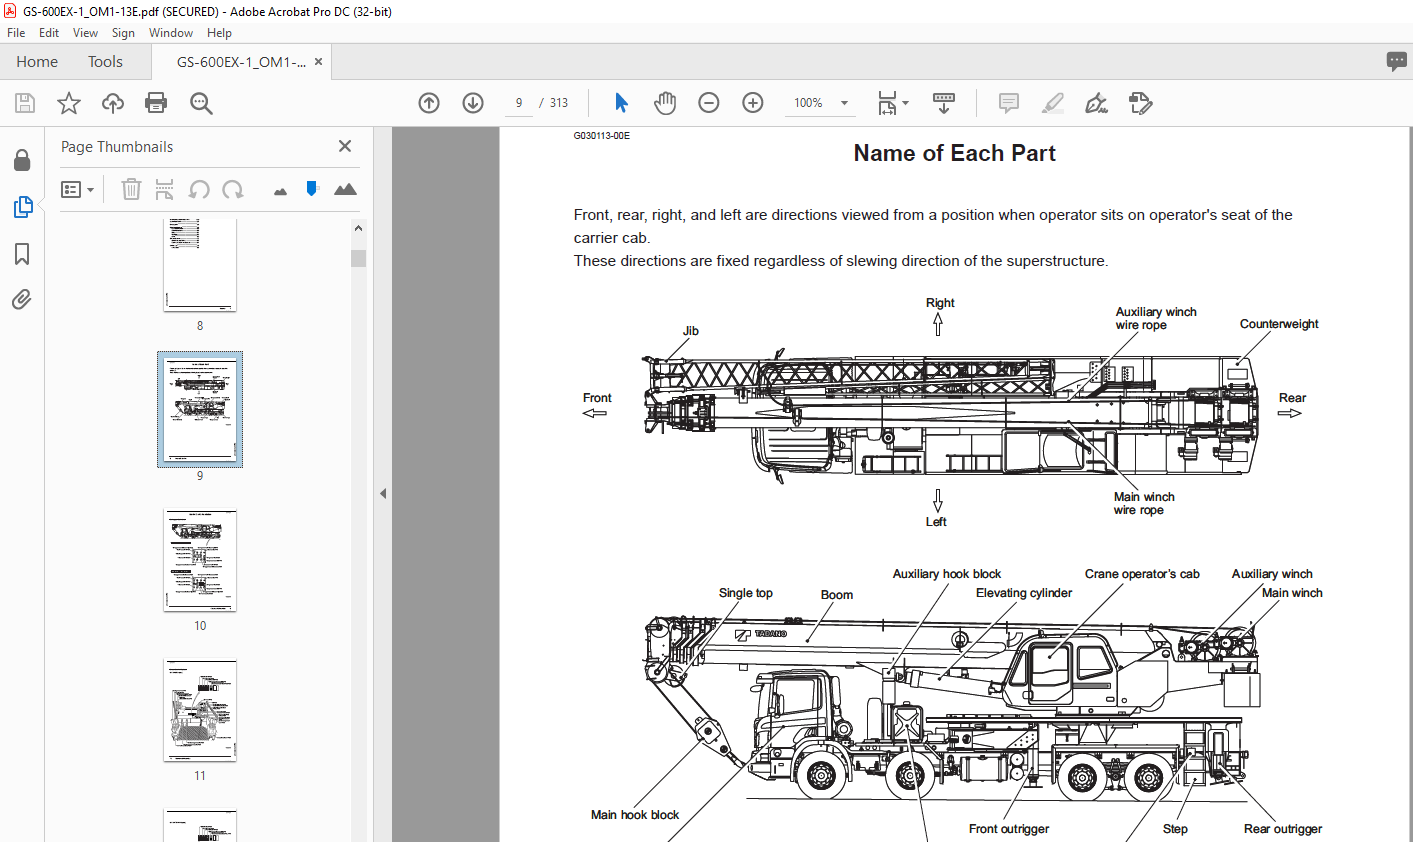Click the 'Crane operator's cab' label
Viewport: 1413px width, 842px height.
1142,574
